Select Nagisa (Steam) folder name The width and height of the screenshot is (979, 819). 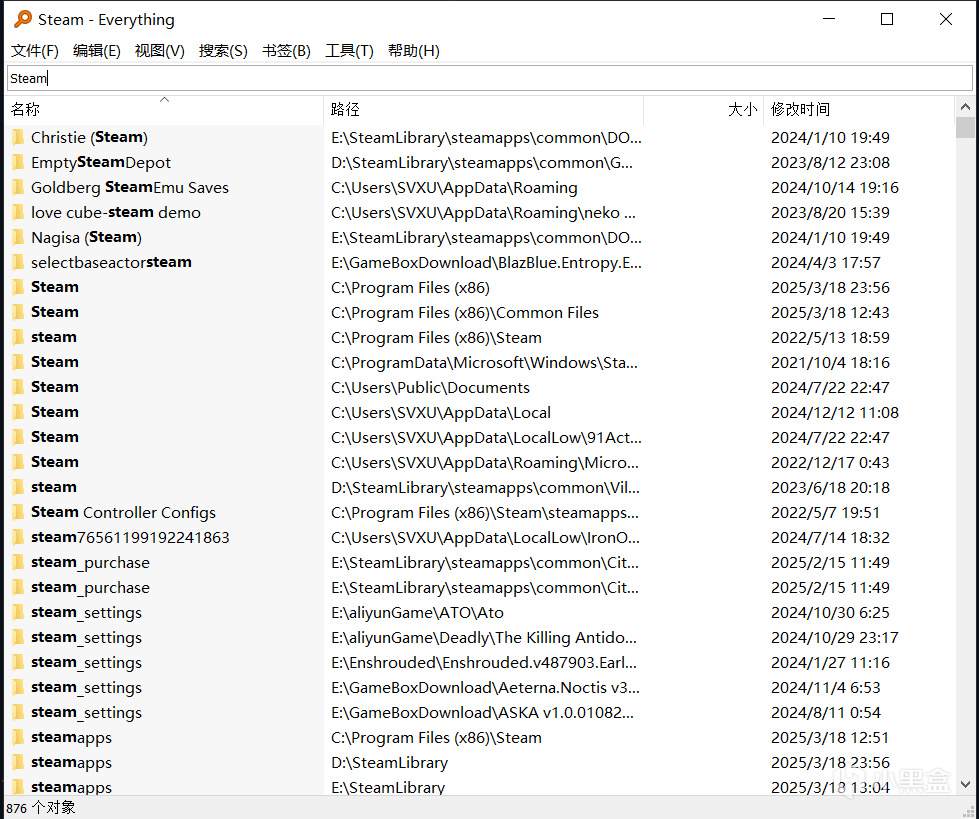(x=86, y=237)
